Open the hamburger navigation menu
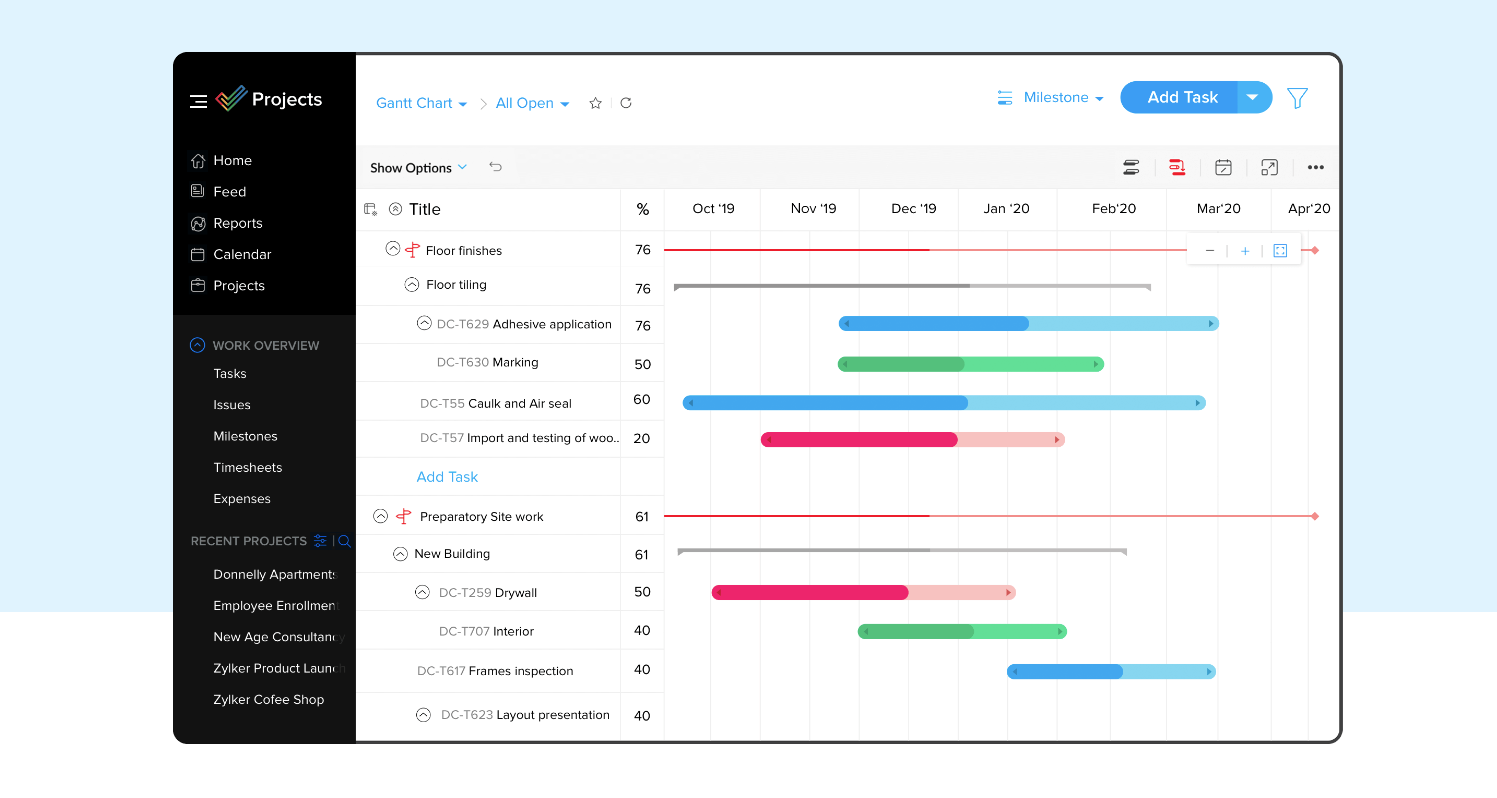 click(198, 101)
